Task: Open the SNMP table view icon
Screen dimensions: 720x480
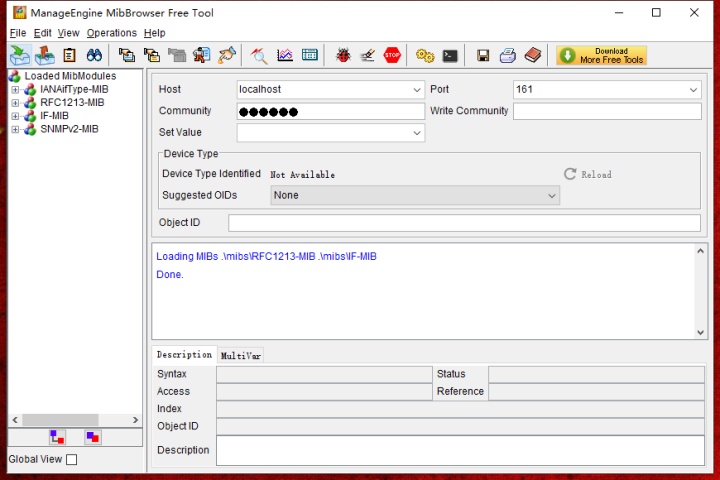Action: [x=310, y=56]
